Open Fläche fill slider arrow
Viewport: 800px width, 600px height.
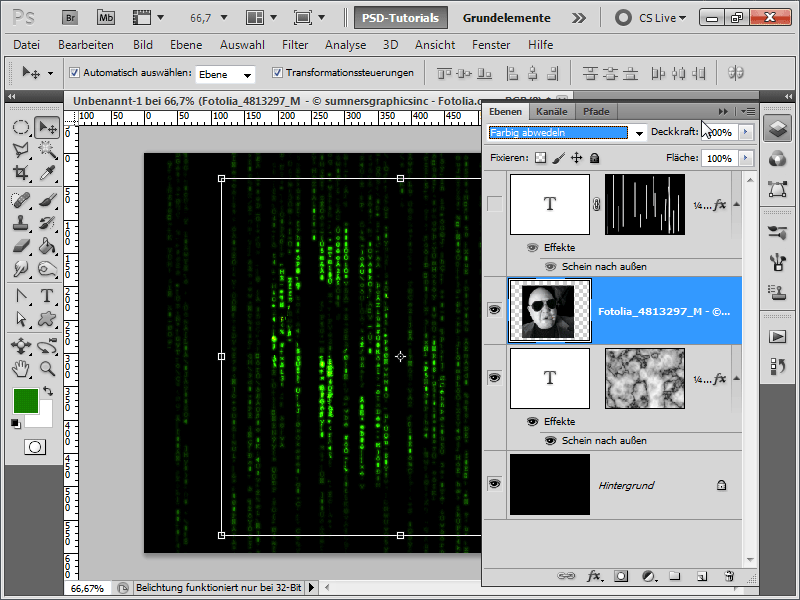coord(746,158)
